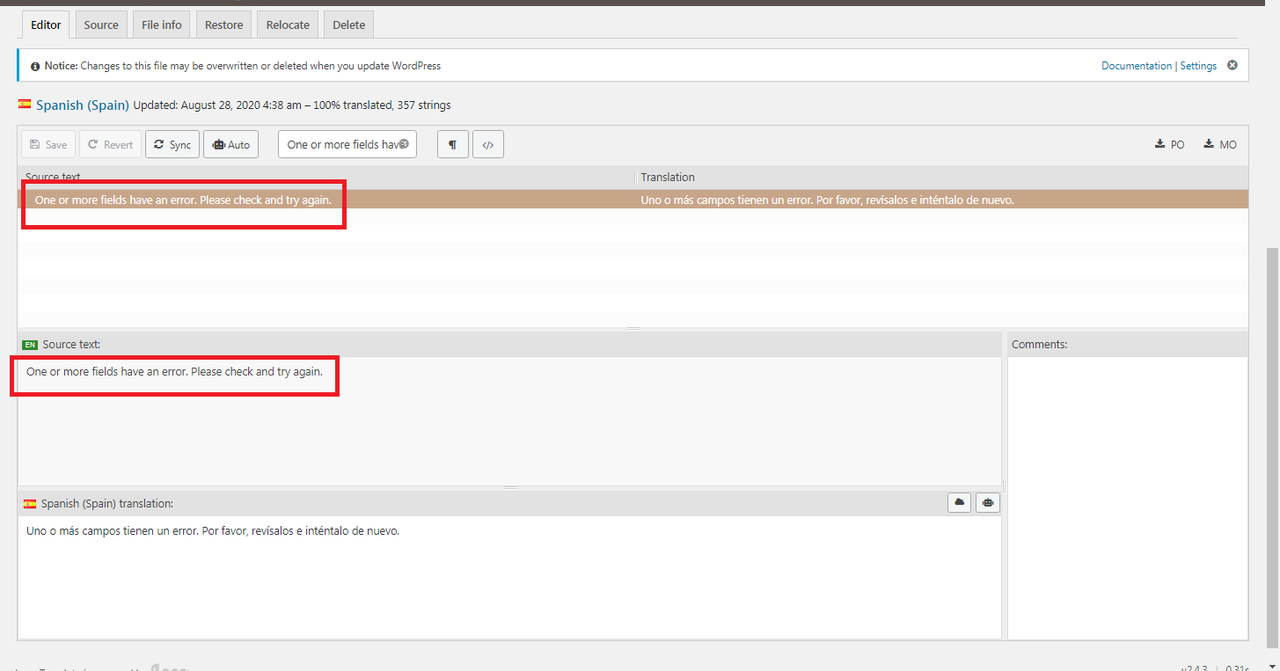
Task: Dismiss the notice with the X icon
Action: [x=1232, y=65]
